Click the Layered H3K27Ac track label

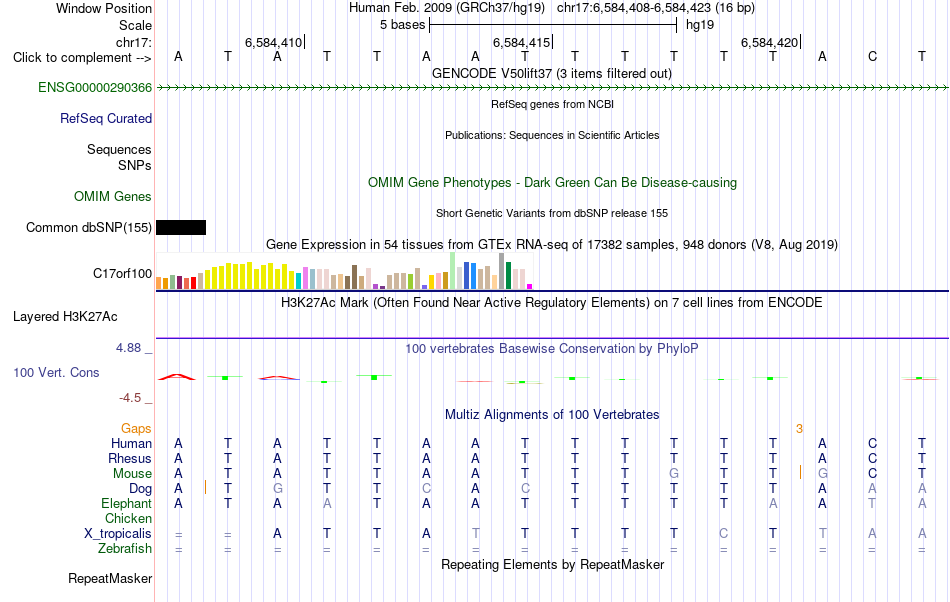[65, 317]
